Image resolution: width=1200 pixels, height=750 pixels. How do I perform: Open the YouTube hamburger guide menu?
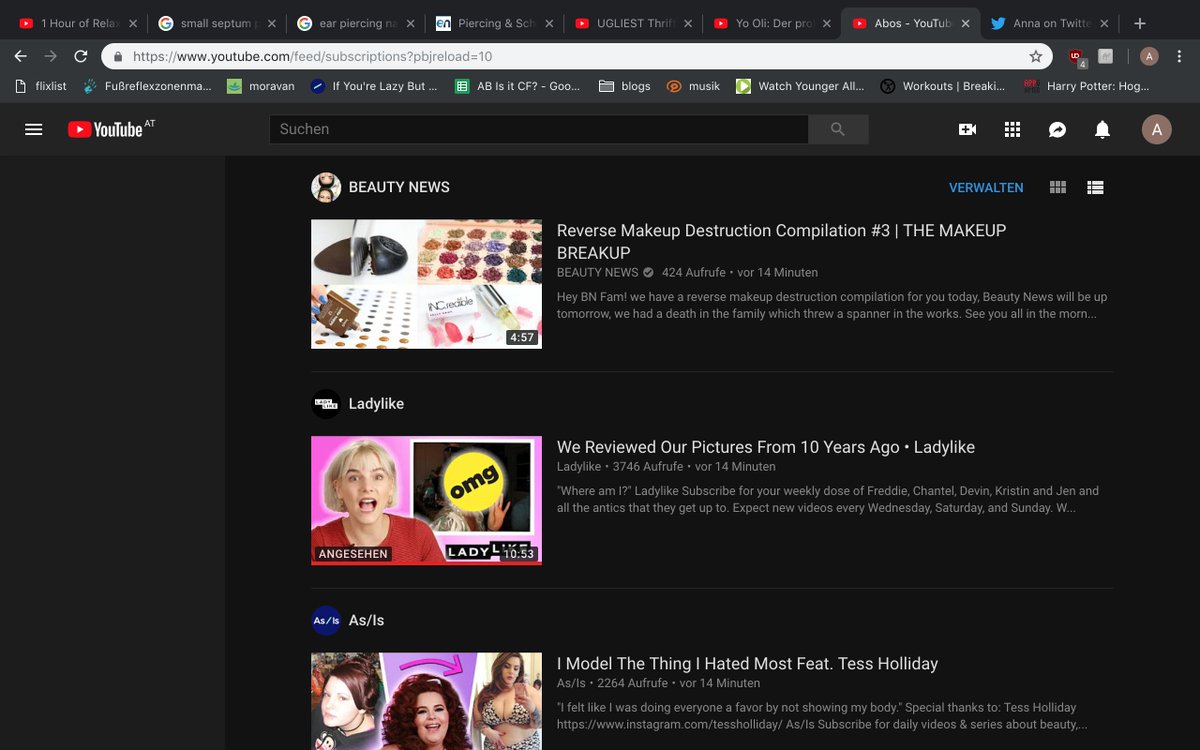point(33,129)
